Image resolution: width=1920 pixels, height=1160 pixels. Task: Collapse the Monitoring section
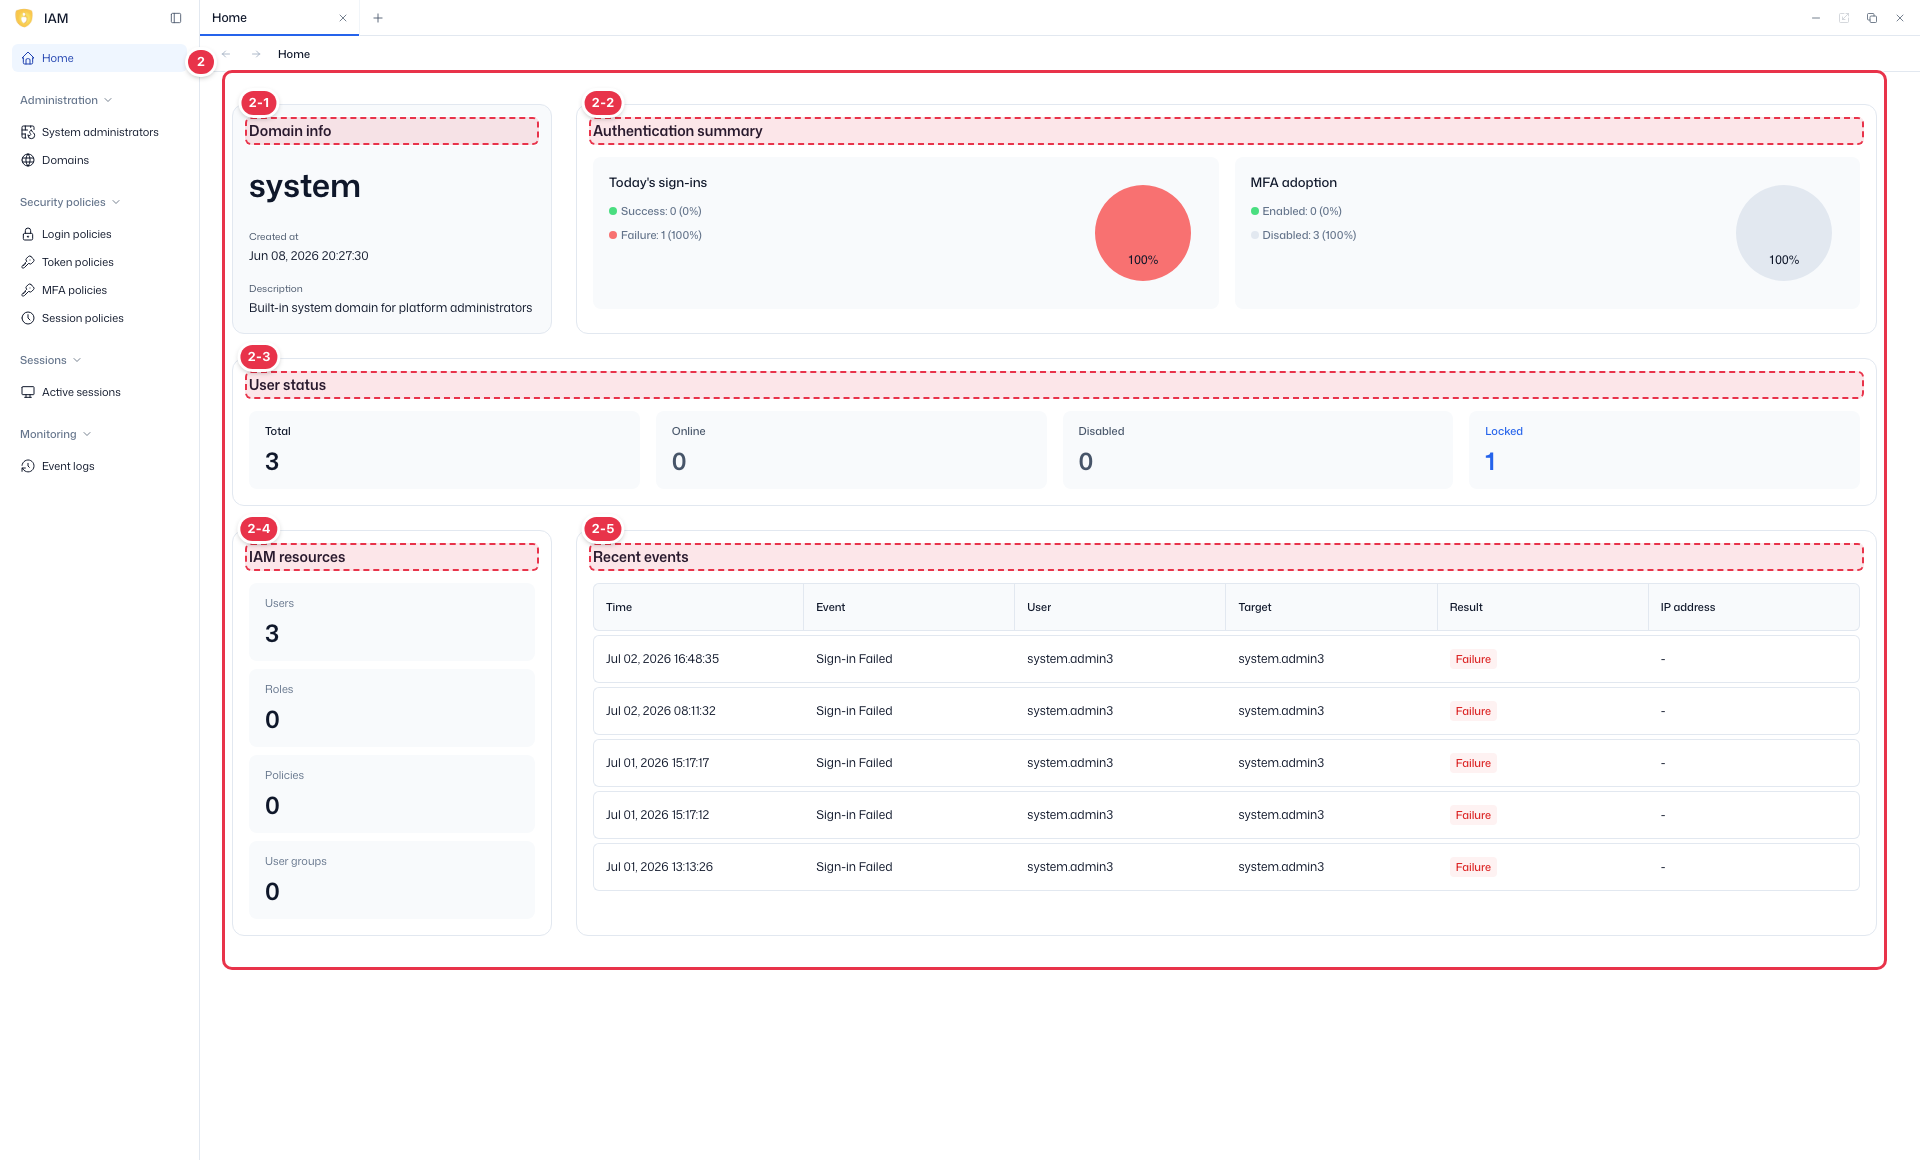pyautogui.click(x=56, y=434)
